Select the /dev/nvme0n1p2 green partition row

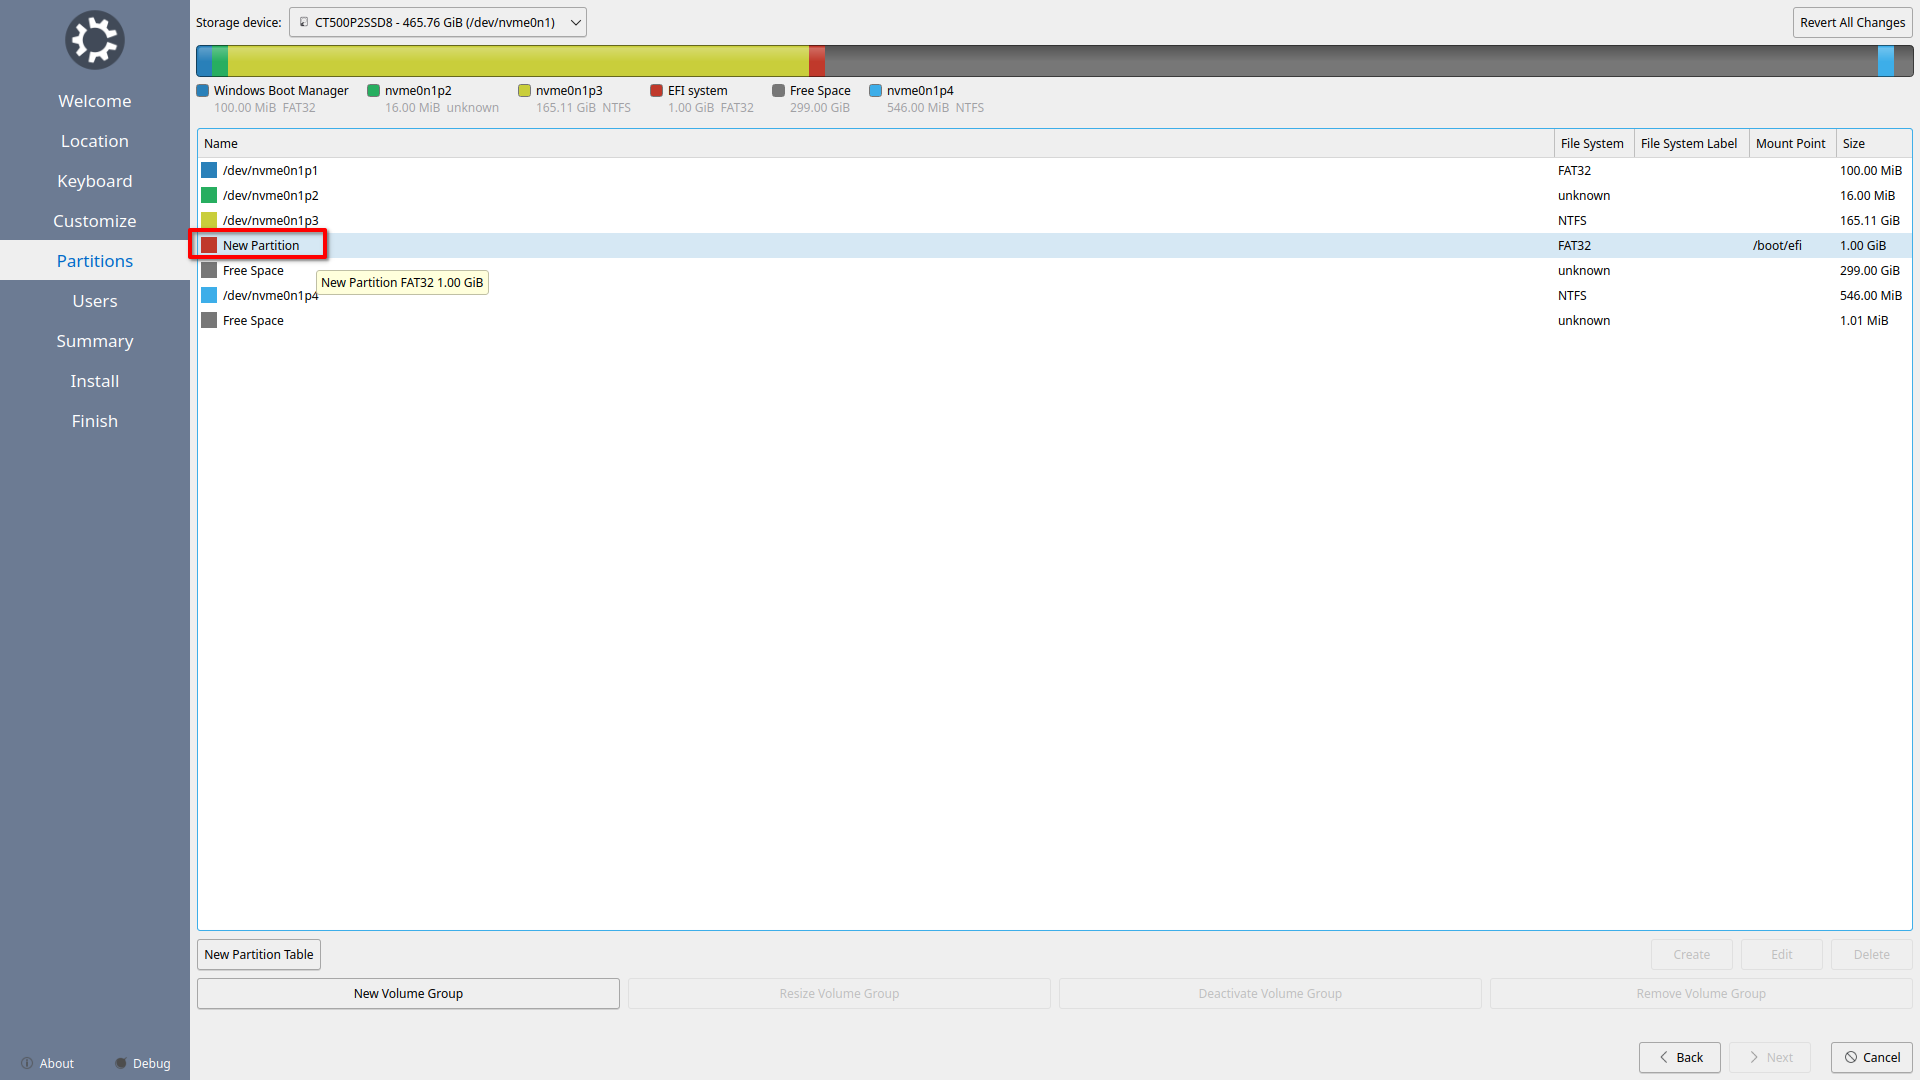[270, 196]
